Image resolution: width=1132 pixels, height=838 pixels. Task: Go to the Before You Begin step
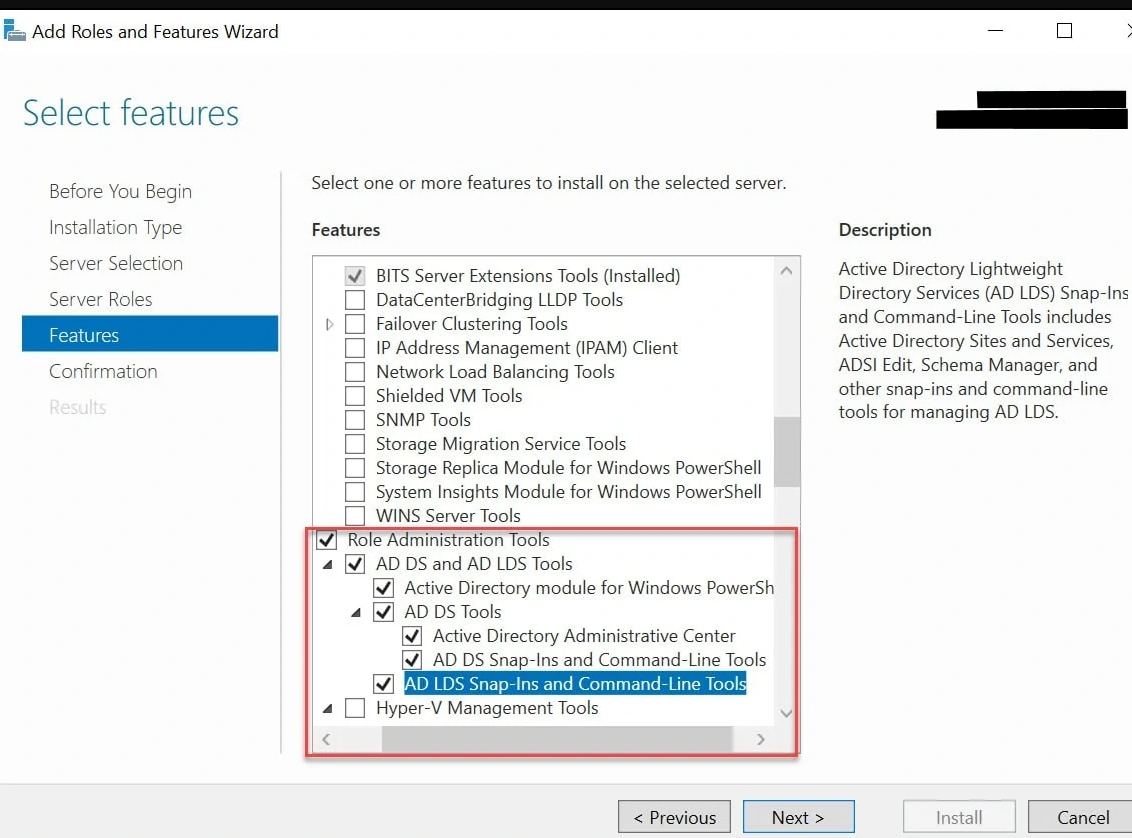pos(121,191)
